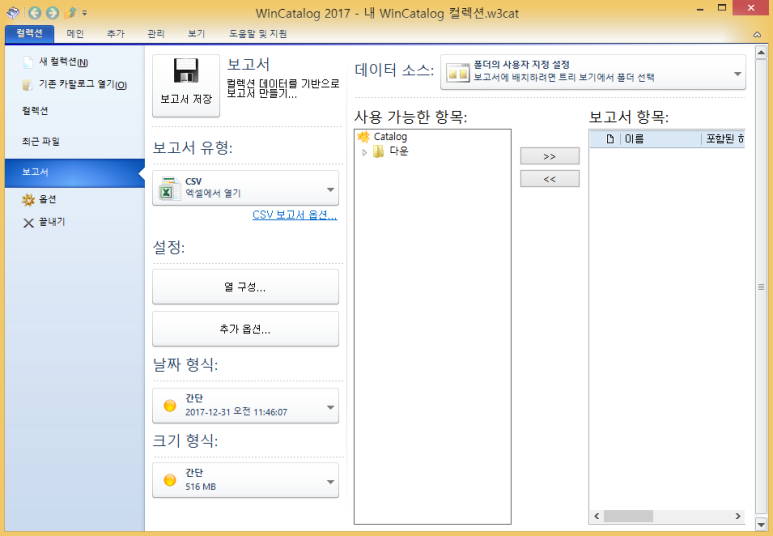The image size is (773, 536).
Task: Click the main vertical scrollbar up arrow
Action: tap(761, 52)
